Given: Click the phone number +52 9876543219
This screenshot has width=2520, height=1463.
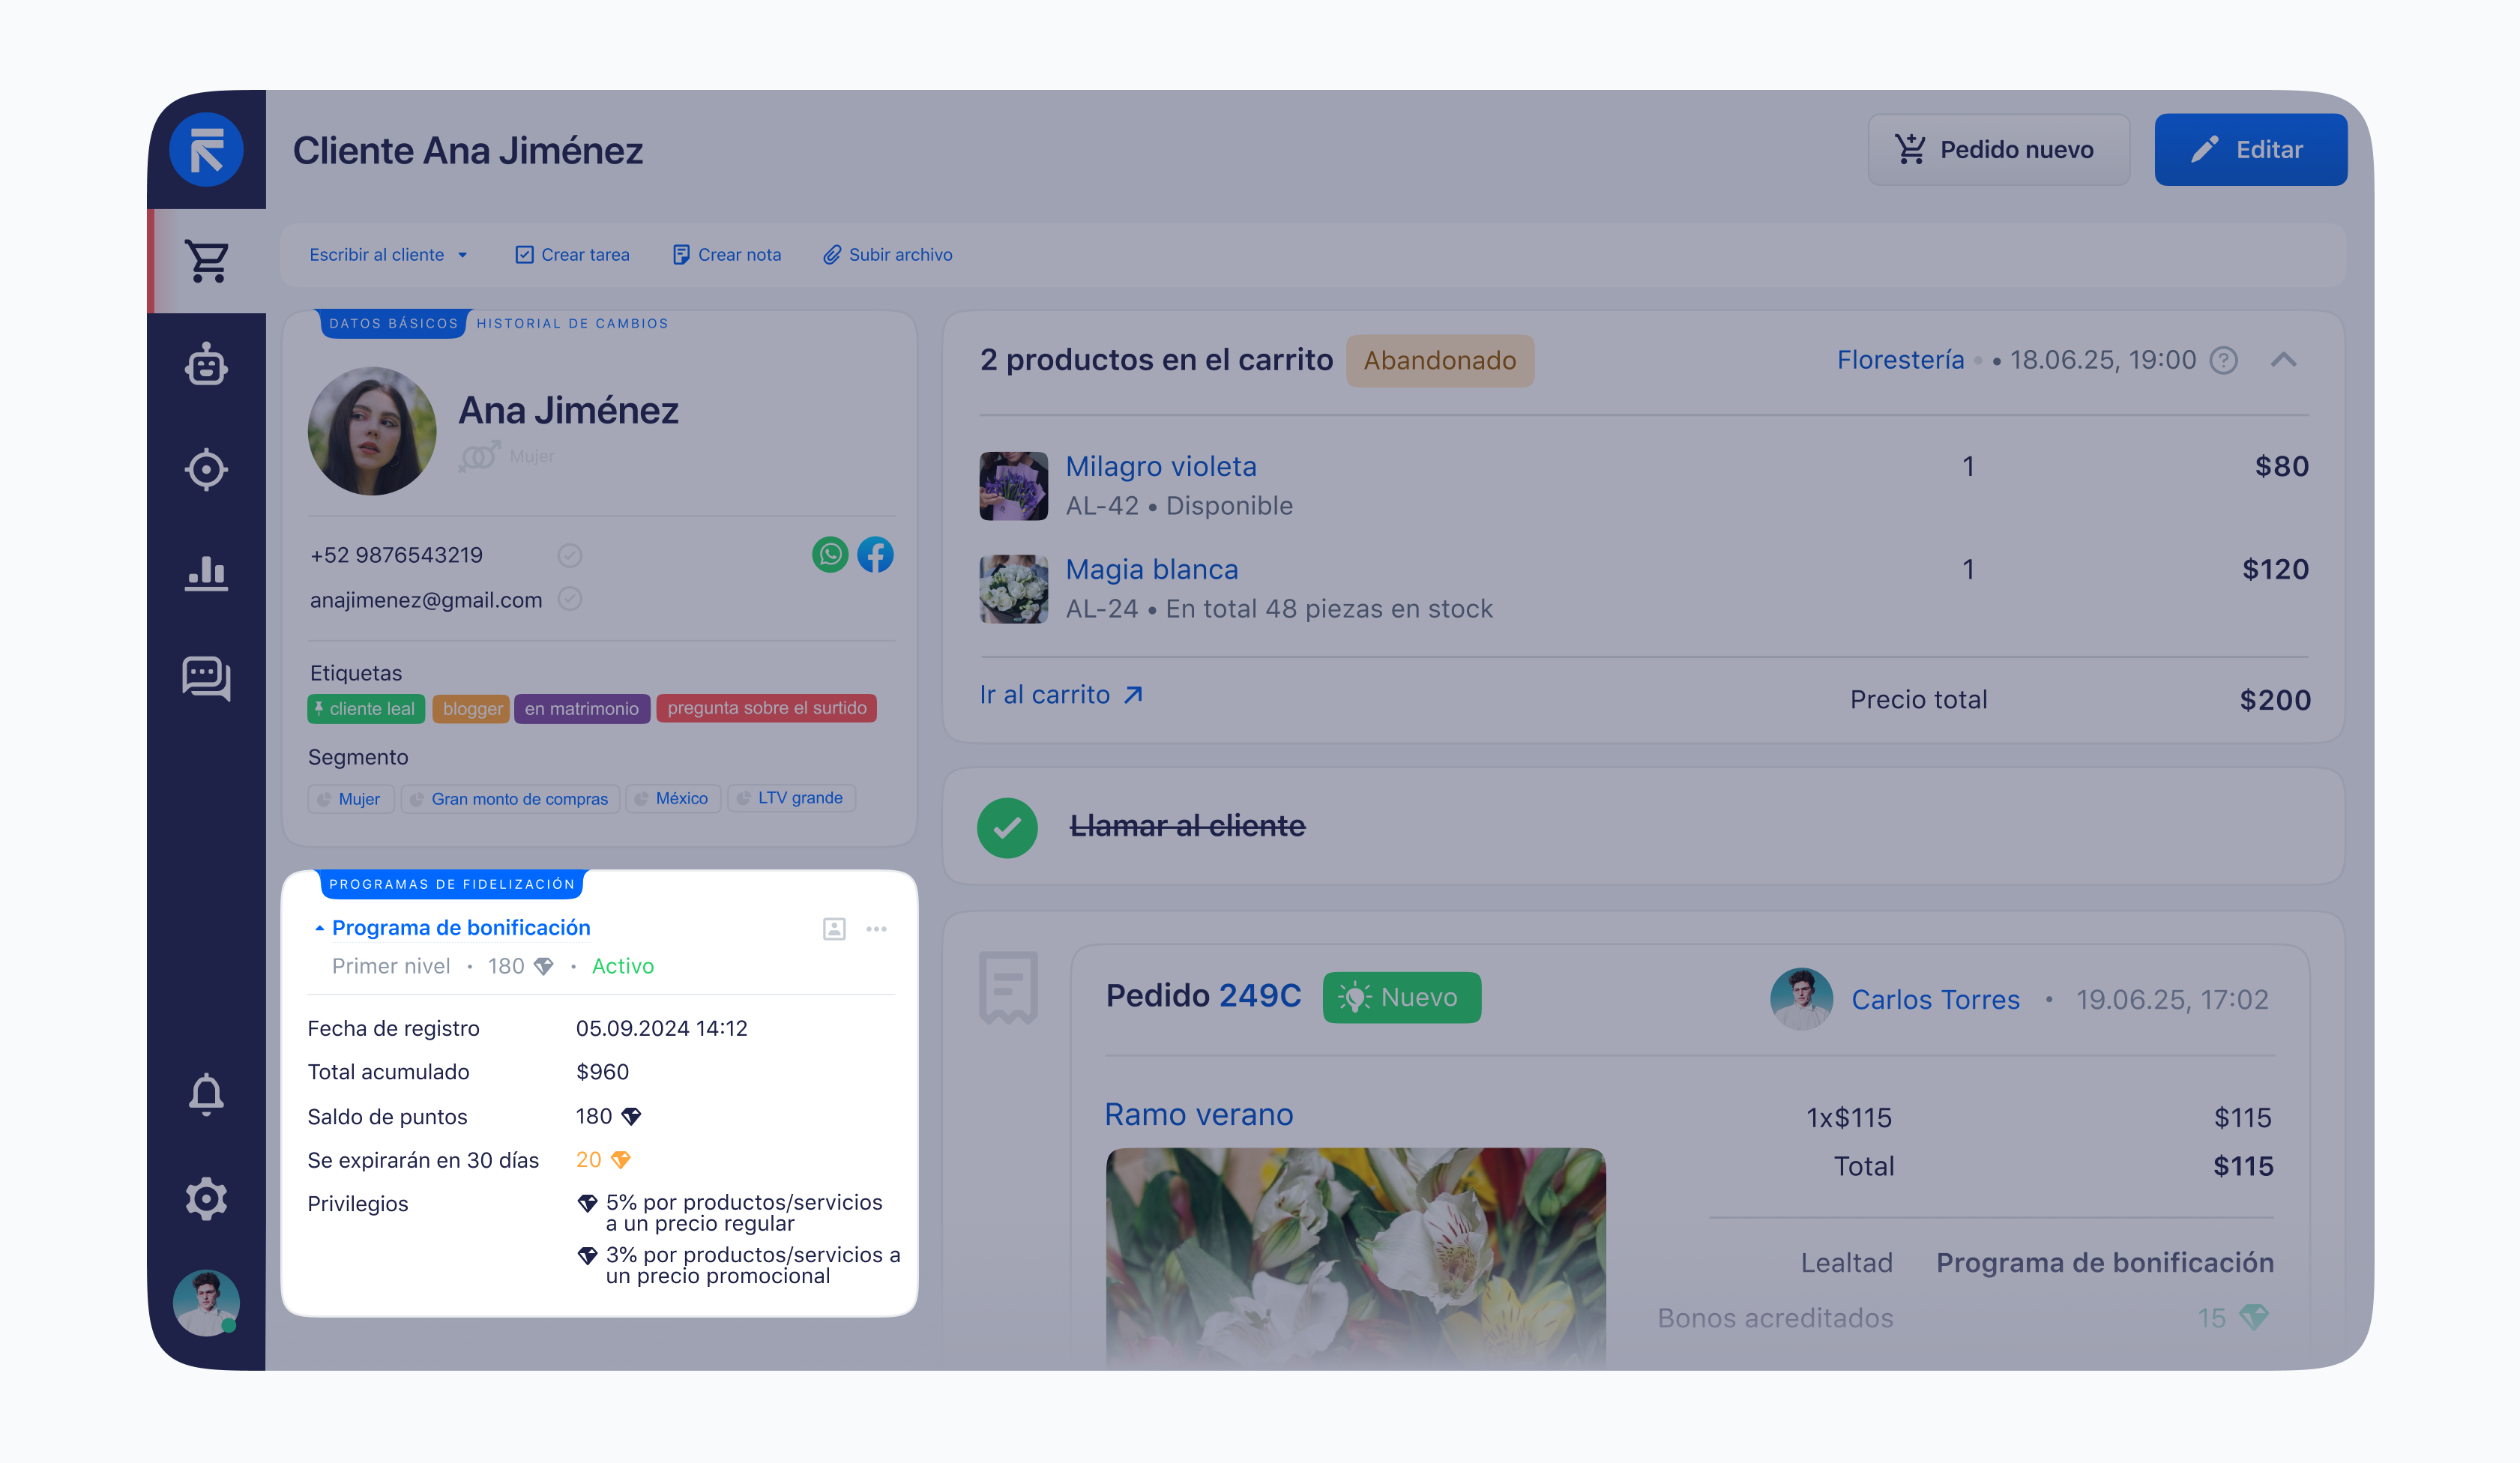Looking at the screenshot, I should click(396, 555).
